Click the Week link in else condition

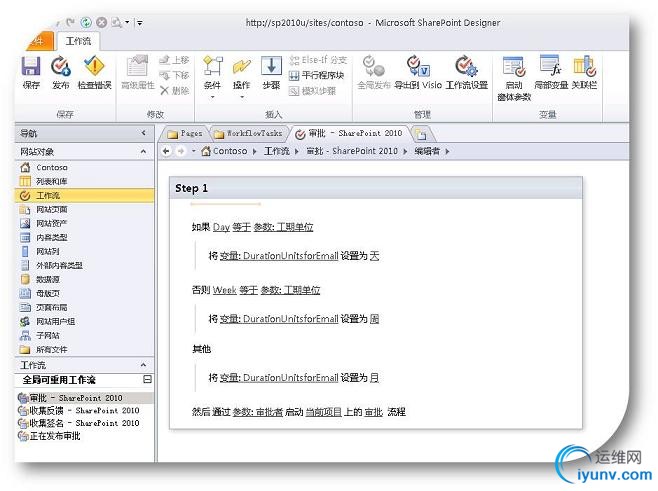pyautogui.click(x=225, y=290)
